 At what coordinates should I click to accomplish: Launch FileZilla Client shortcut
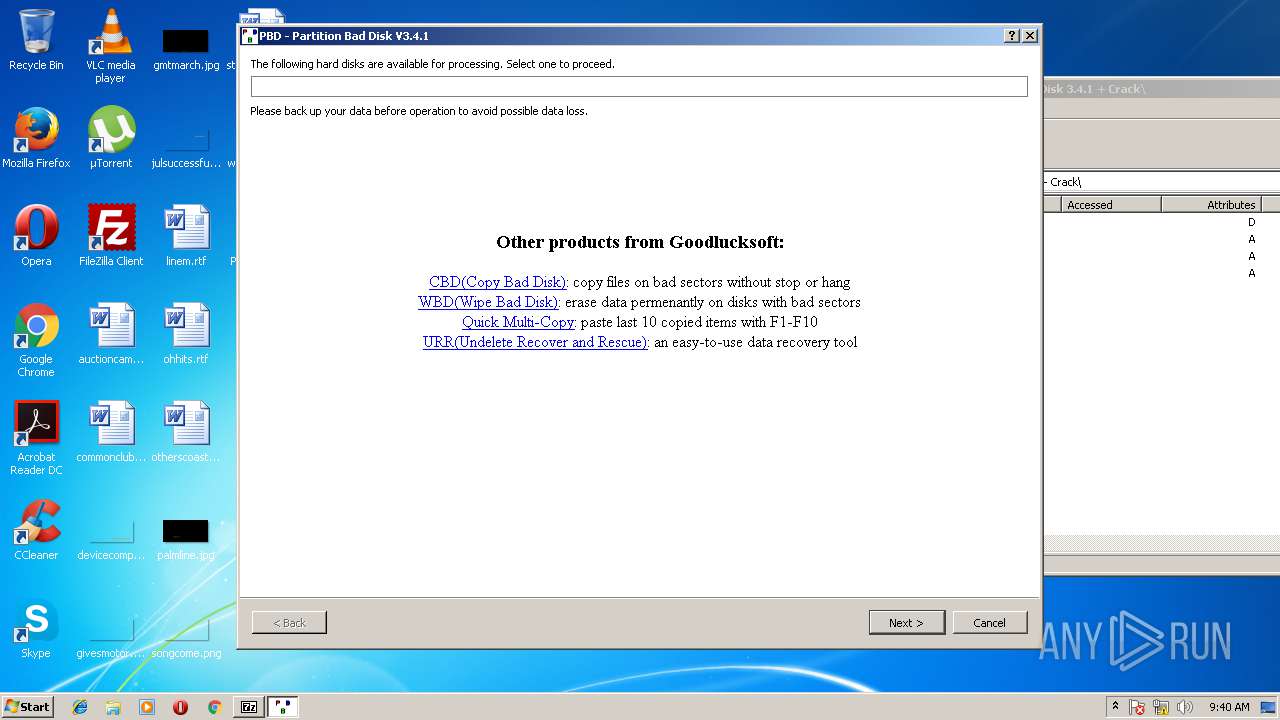click(110, 236)
